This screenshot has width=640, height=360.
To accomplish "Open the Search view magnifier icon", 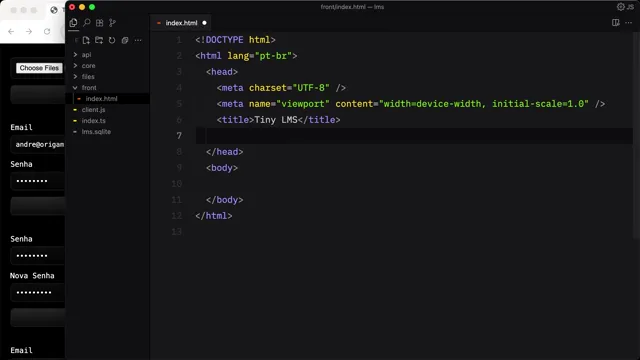I will [x=87, y=23].
